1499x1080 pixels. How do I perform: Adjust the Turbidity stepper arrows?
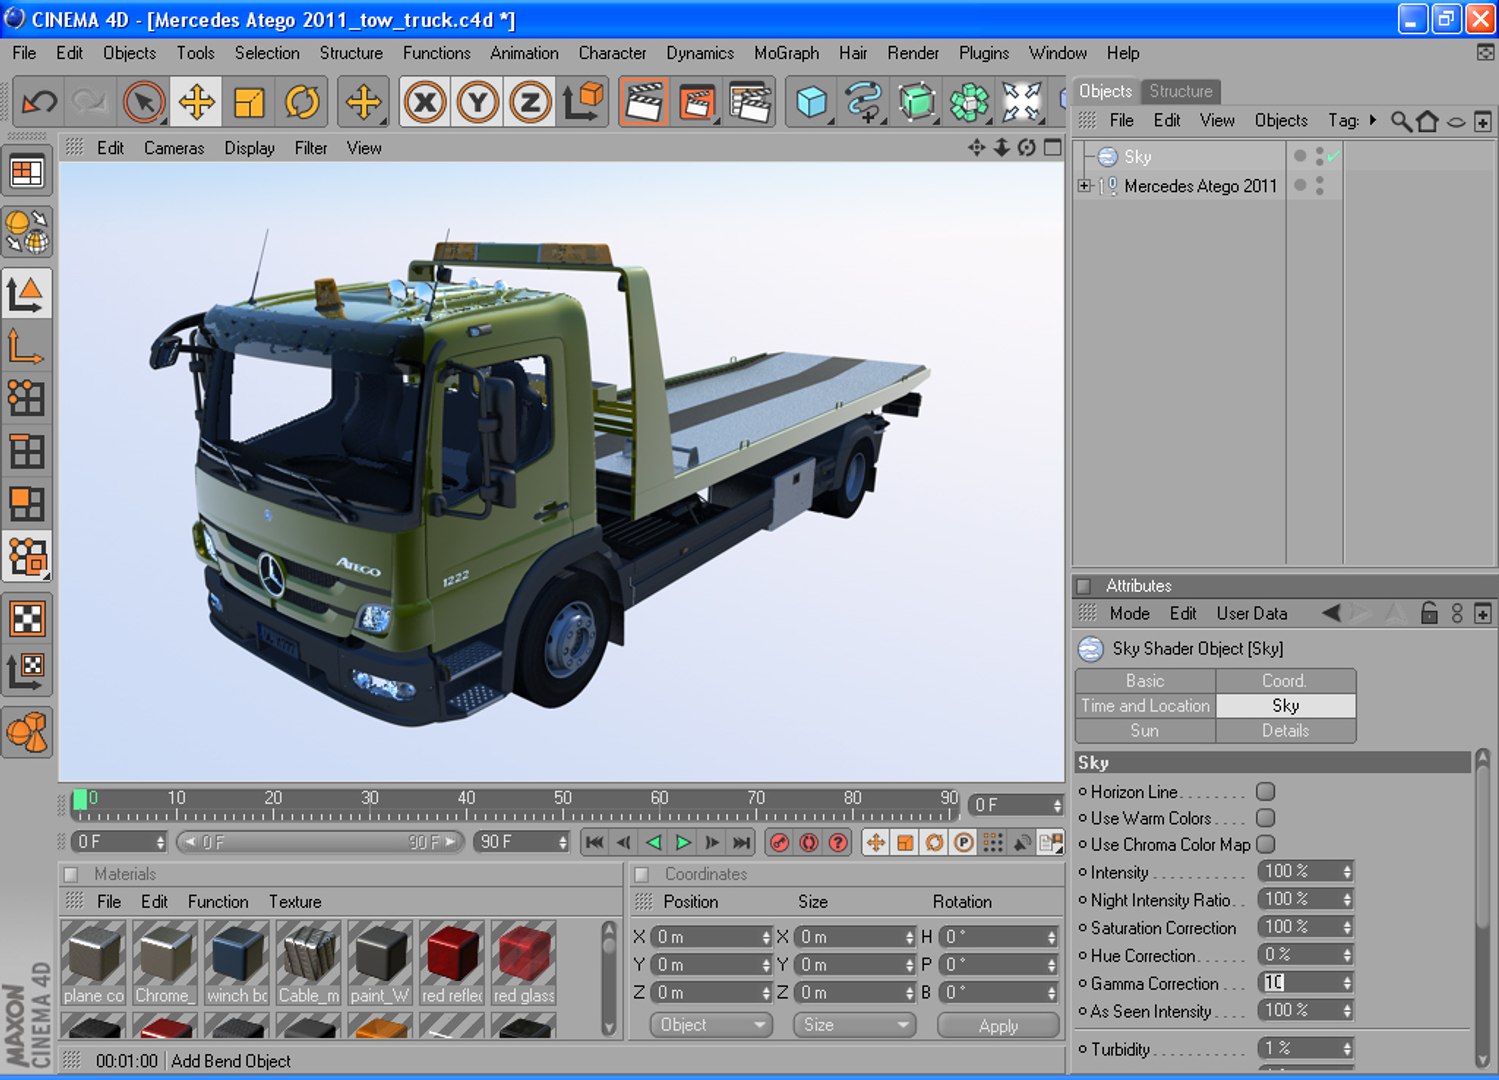1347,1049
